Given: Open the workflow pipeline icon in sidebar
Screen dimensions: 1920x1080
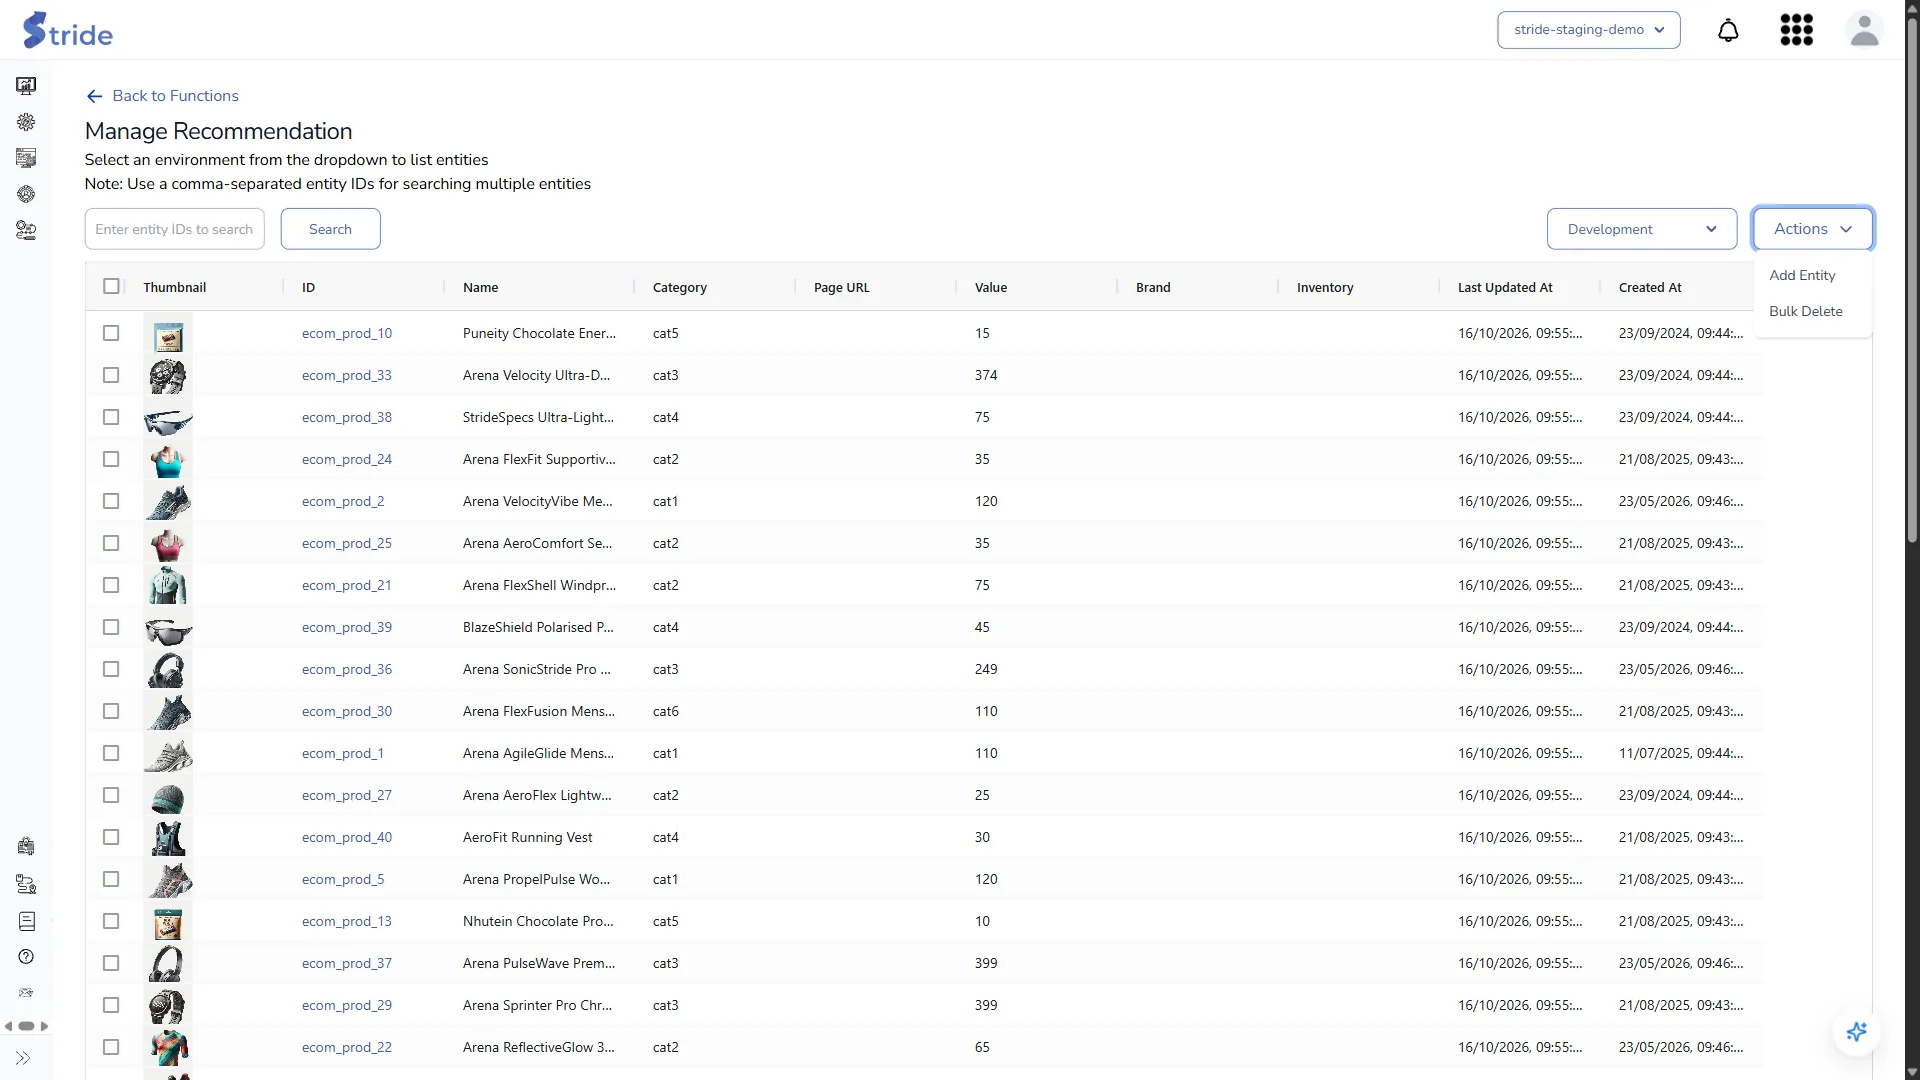Looking at the screenshot, I should click(26, 230).
